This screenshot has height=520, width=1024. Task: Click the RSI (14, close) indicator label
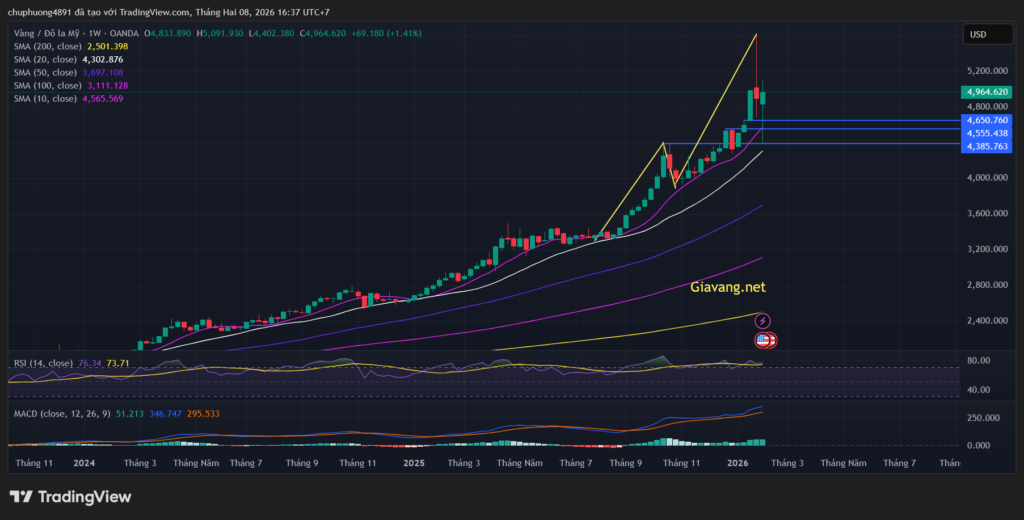[40, 363]
